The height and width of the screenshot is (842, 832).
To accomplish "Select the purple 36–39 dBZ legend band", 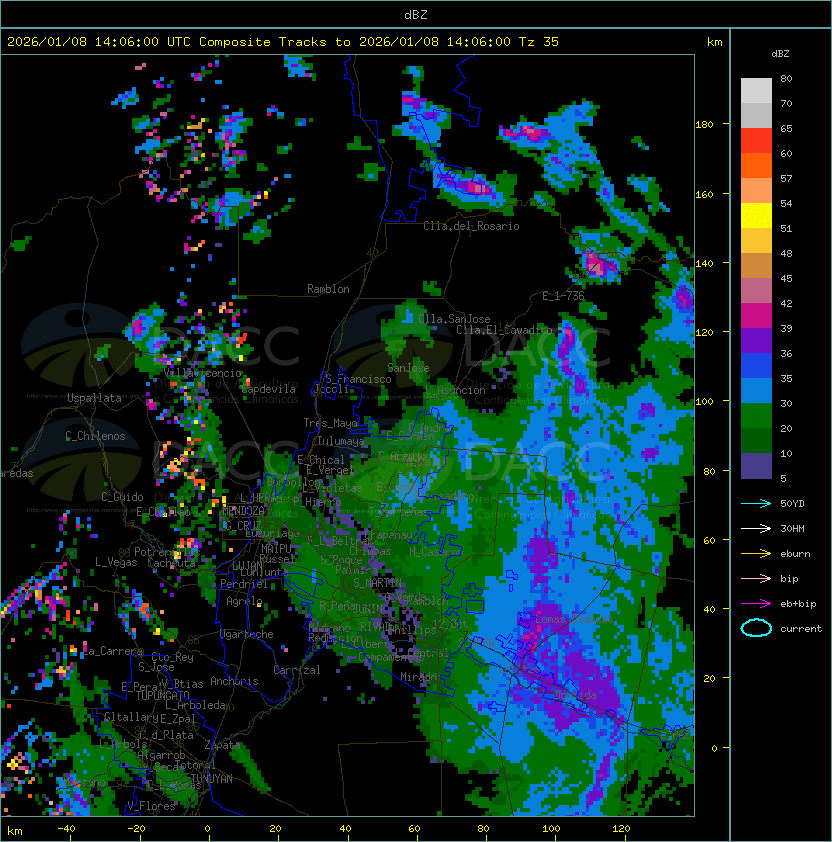I will [x=756, y=341].
